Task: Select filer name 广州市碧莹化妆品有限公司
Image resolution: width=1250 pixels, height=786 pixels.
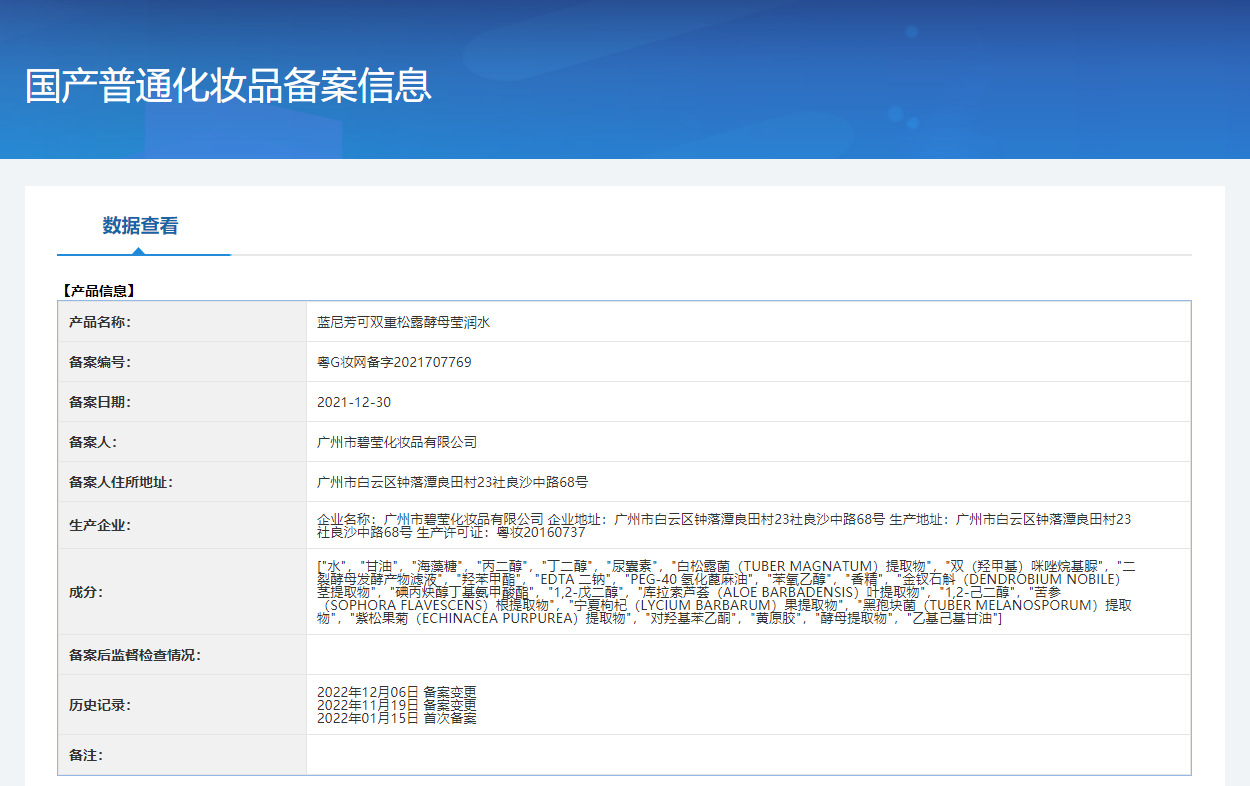Action: (x=397, y=442)
